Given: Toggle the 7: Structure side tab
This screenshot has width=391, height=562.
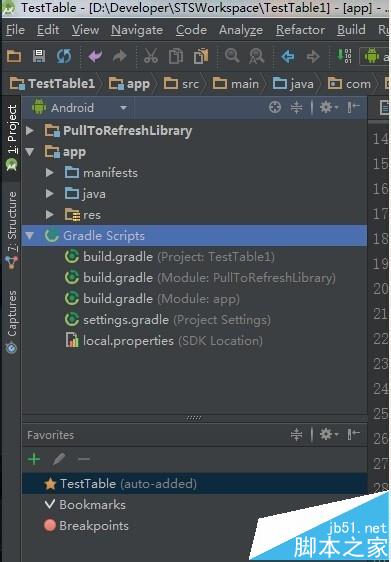Looking at the screenshot, I should pyautogui.click(x=11, y=230).
